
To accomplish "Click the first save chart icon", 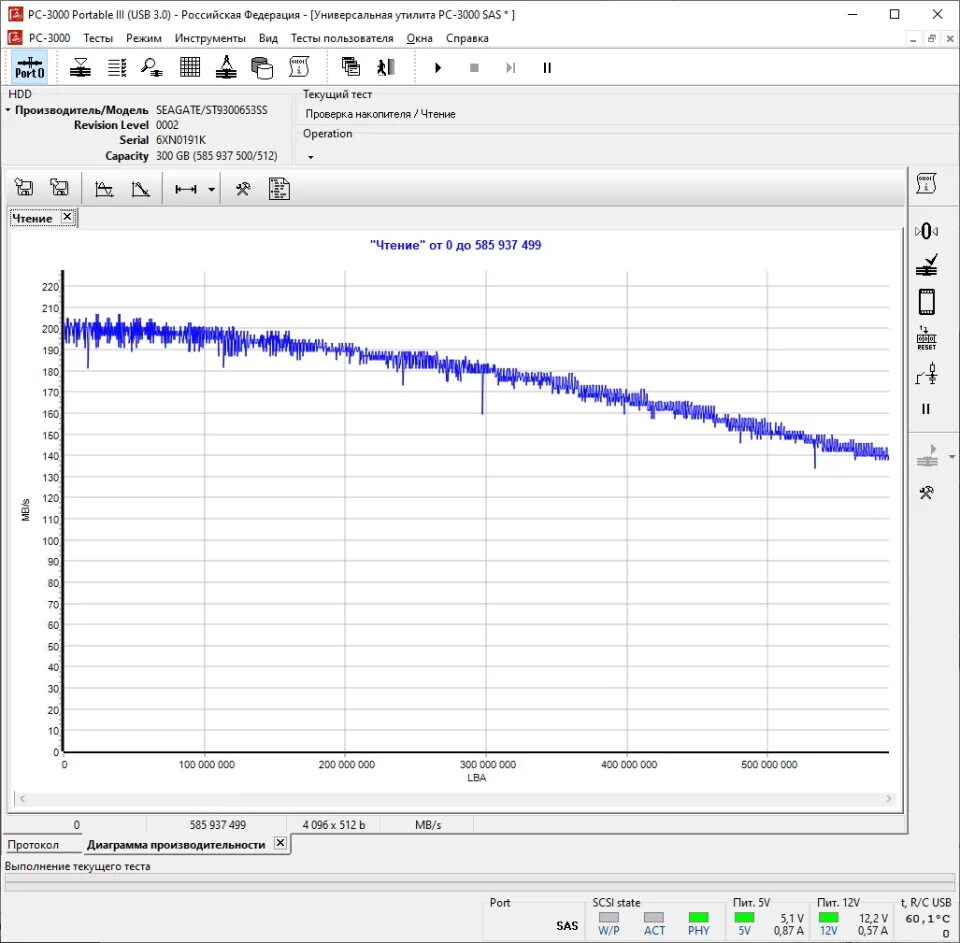I will (x=24, y=187).
